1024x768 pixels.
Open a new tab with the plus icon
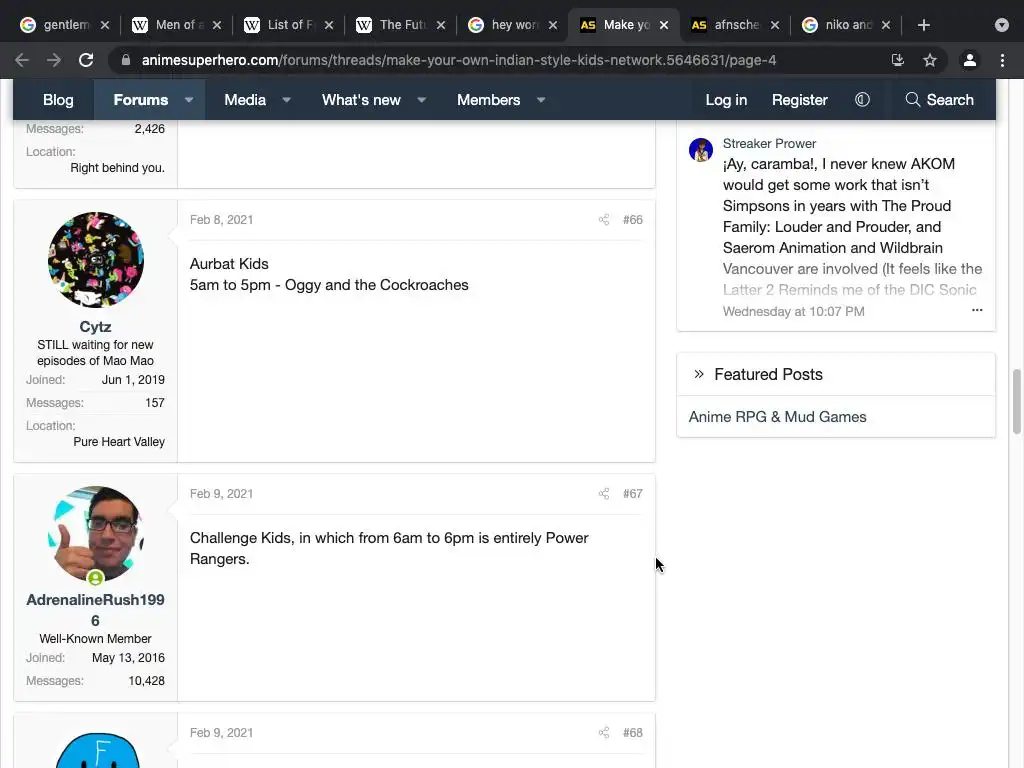[x=923, y=25]
